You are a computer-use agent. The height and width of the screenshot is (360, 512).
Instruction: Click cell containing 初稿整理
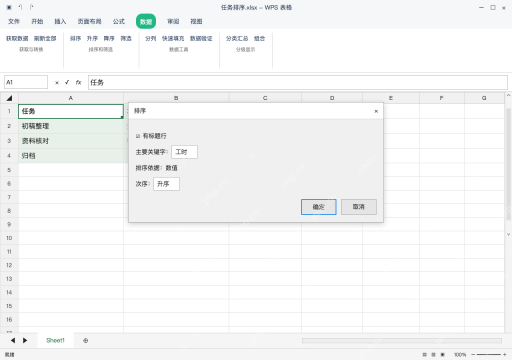click(71, 126)
